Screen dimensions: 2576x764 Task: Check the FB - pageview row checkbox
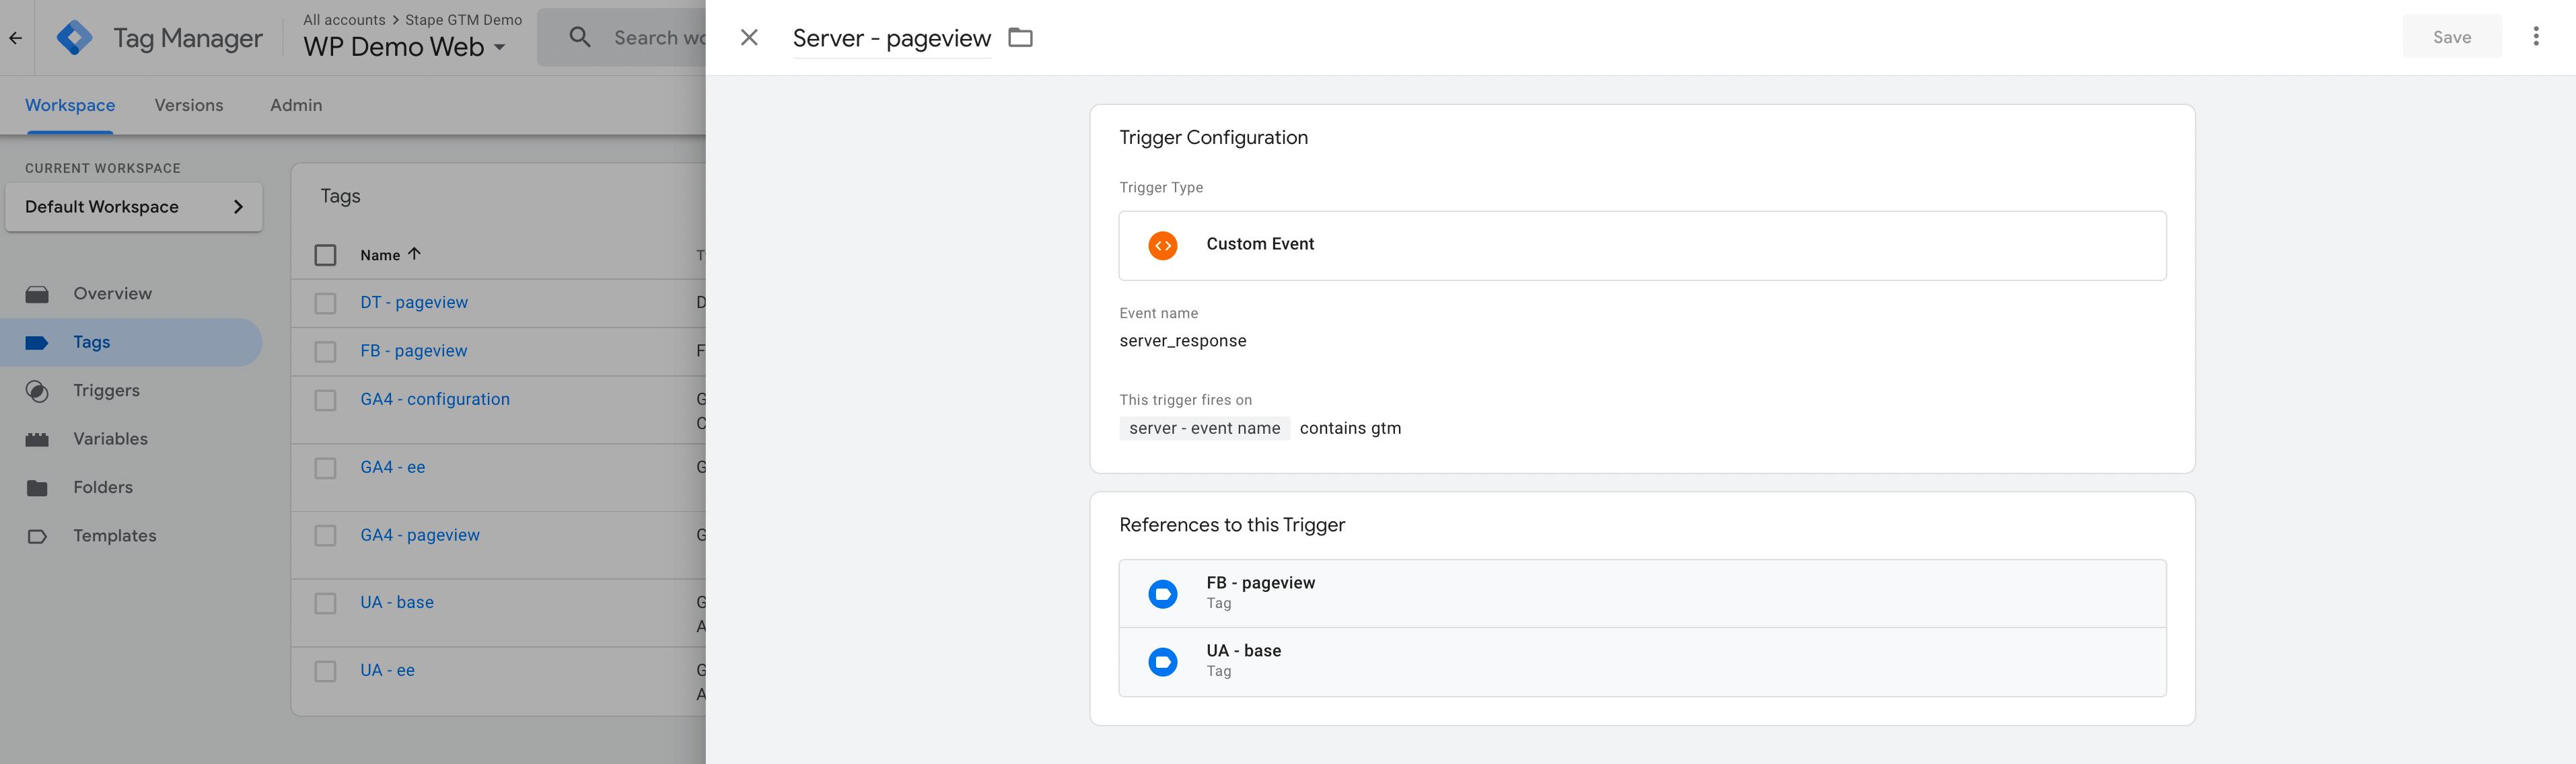click(325, 352)
